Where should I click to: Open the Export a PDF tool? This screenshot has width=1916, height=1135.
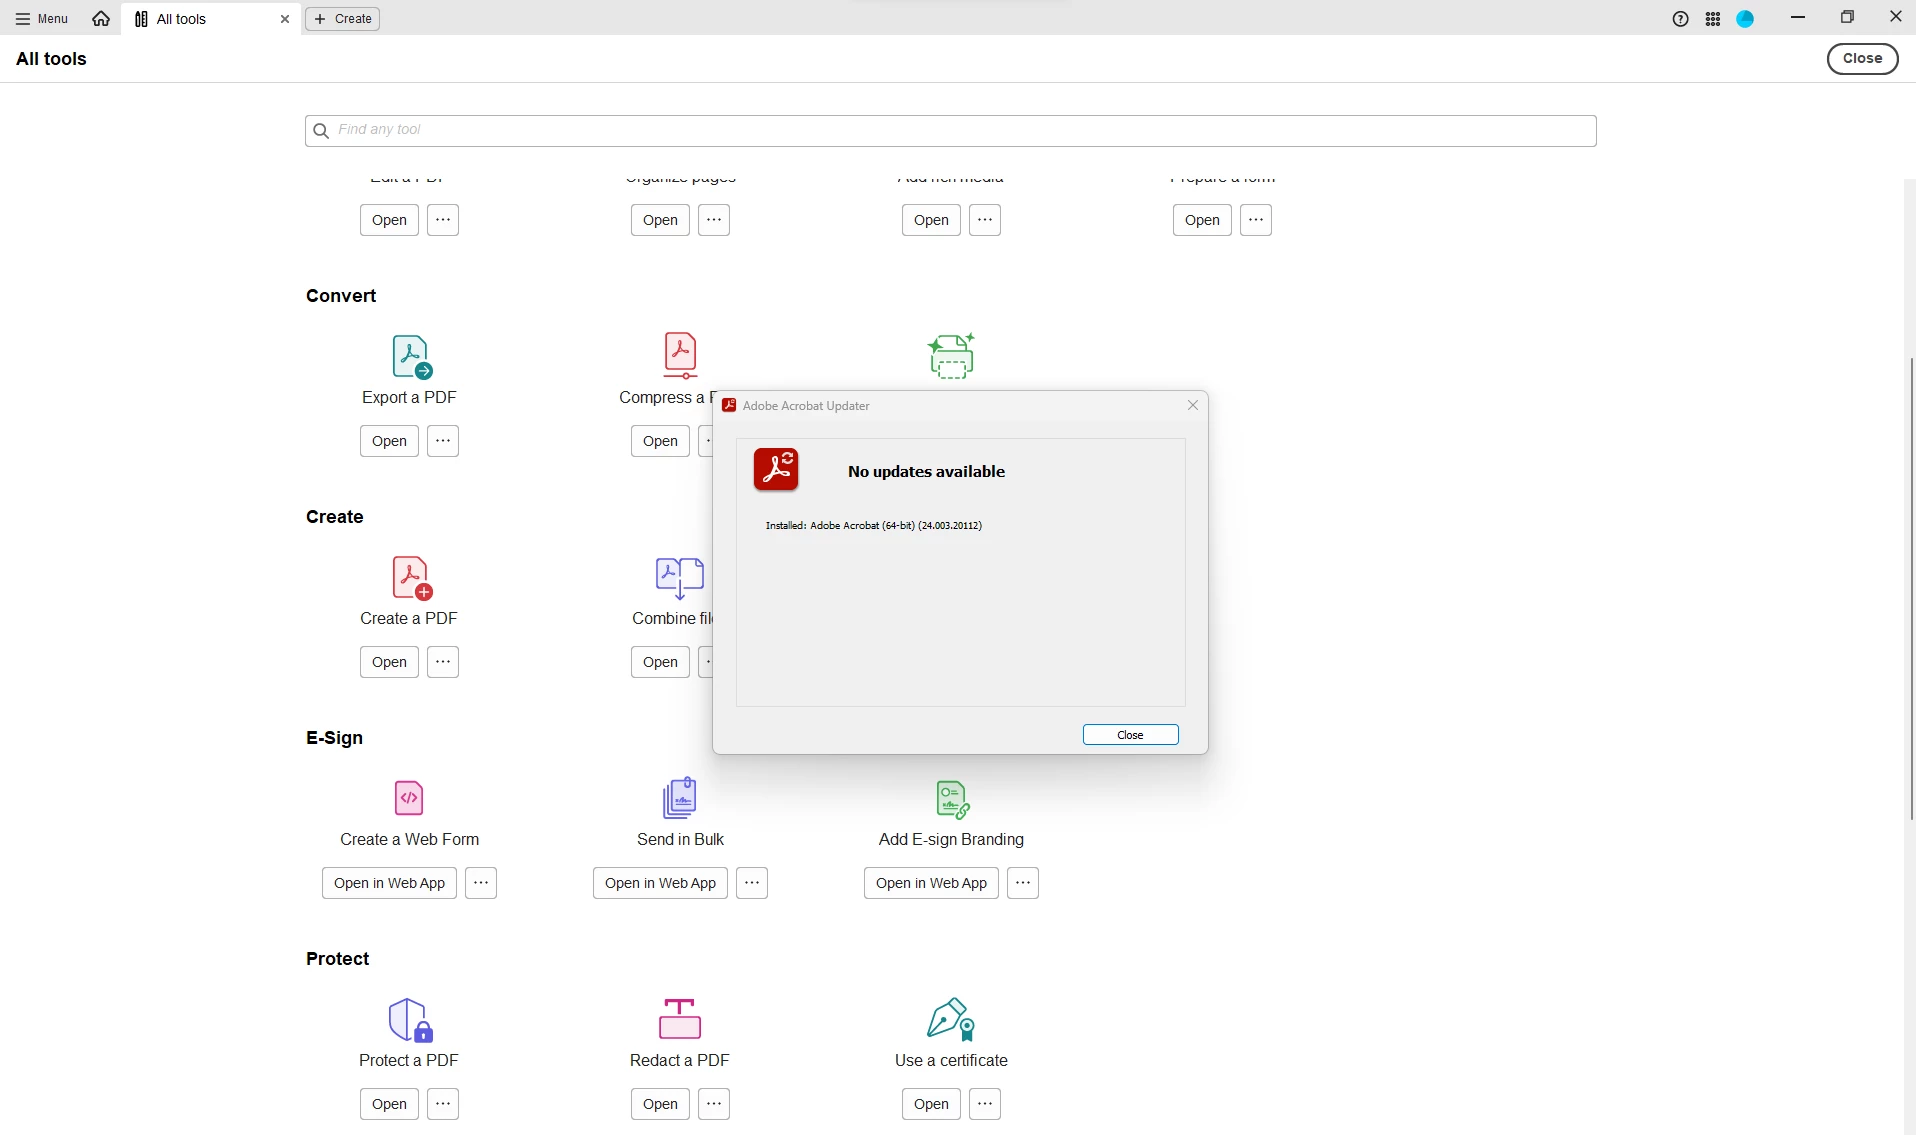click(x=389, y=441)
